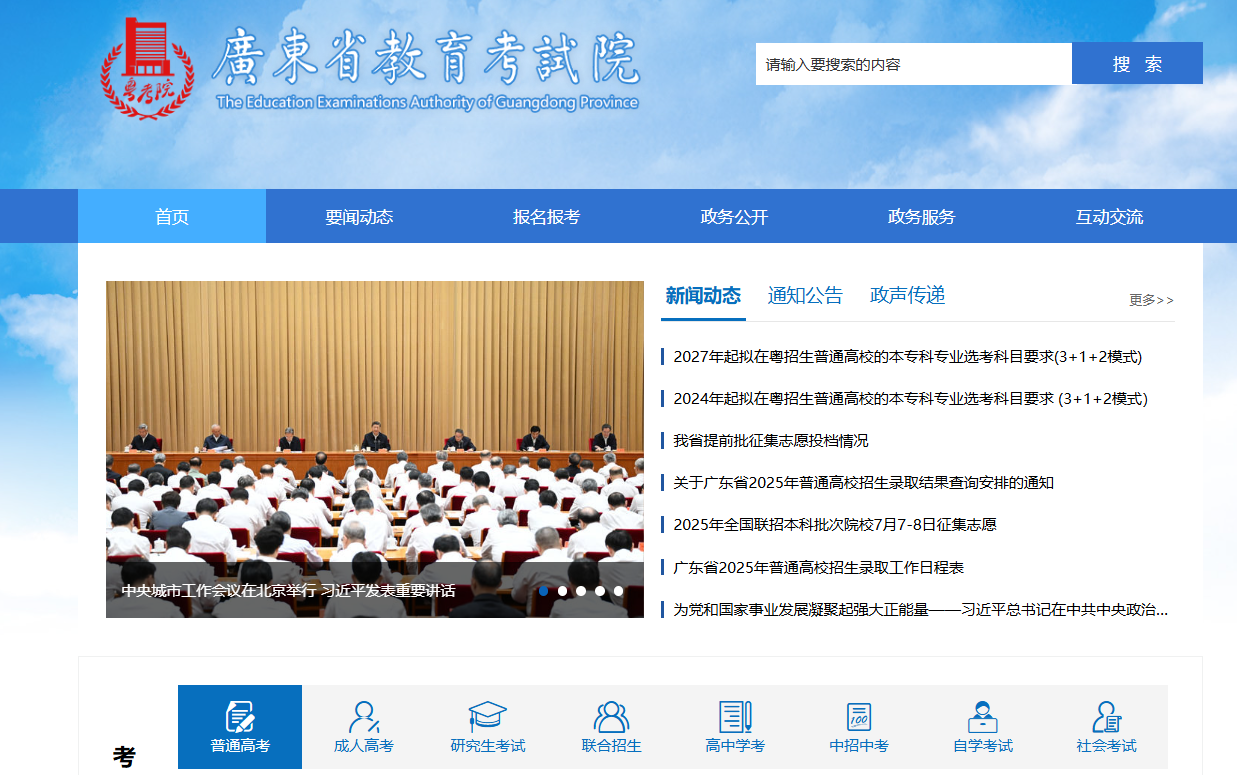Screen dimensions: 1237x775
Task: Select the second carousel dot
Action: pos(563,591)
